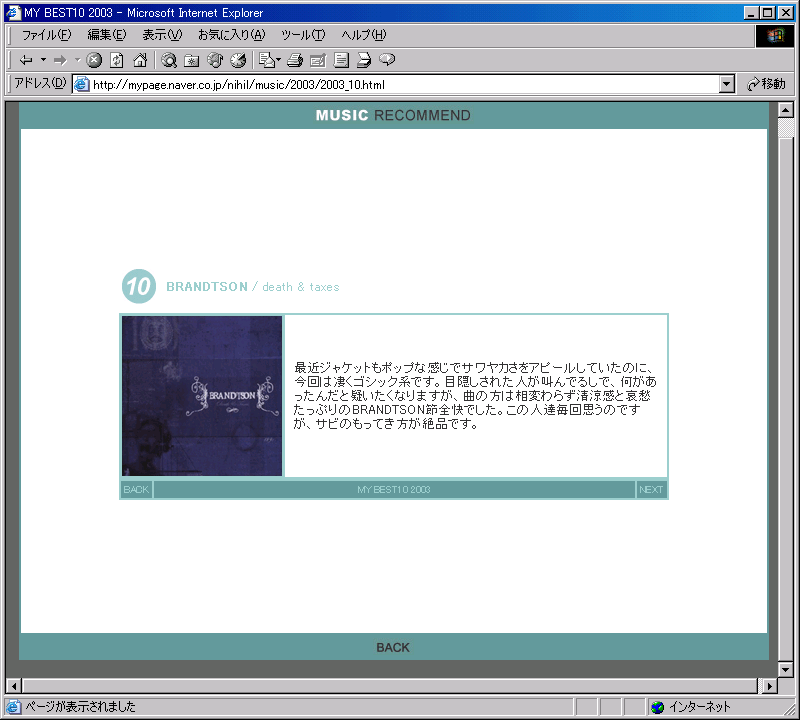Go forward with the toolbar Forward arrow
The height and width of the screenshot is (720, 800).
tap(60, 60)
